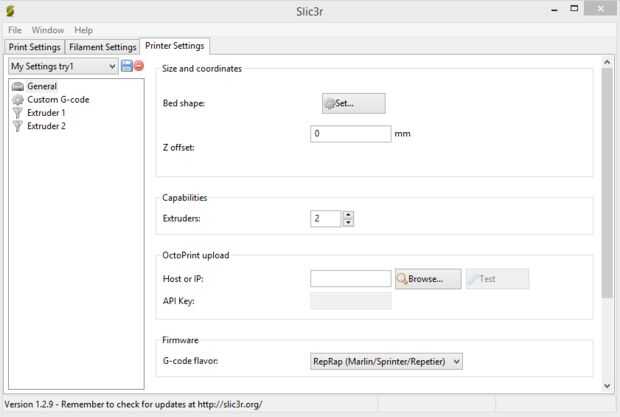The width and height of the screenshot is (620, 417).
Task: Click the Size and coordinates group label
Action: point(202,69)
